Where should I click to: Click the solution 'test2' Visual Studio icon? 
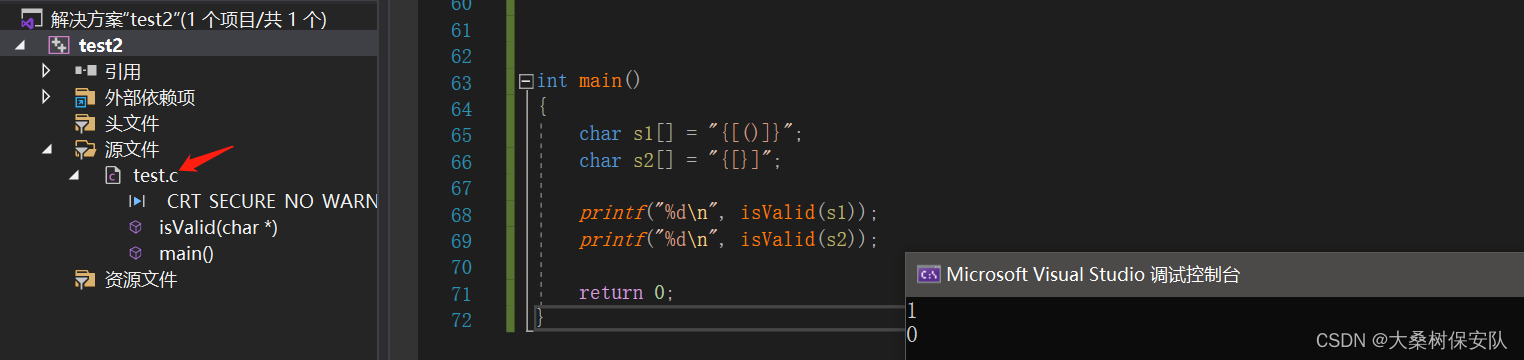click(31, 19)
